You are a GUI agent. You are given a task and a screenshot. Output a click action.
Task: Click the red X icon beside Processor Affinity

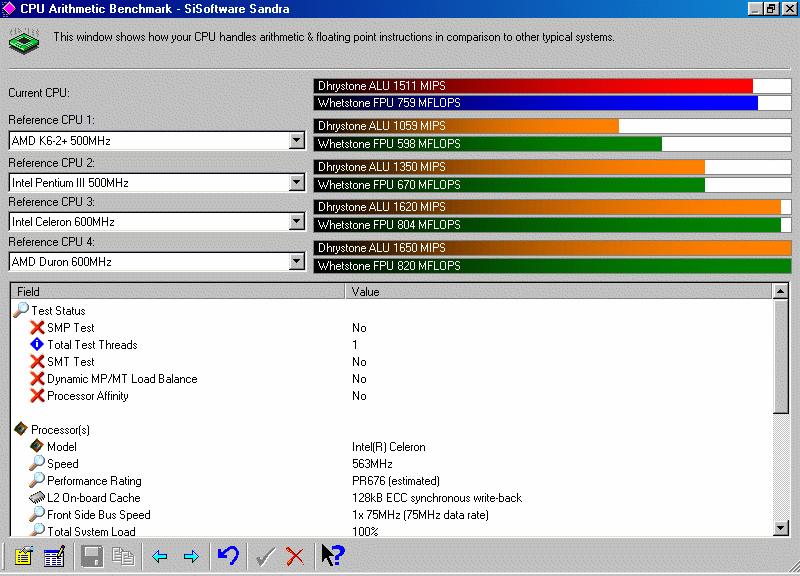(x=37, y=395)
